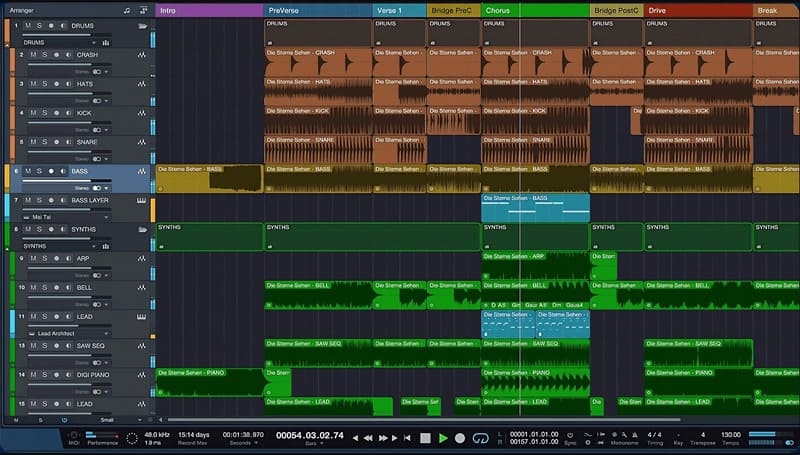
Task: Toggle the Loop button in transport
Action: click(480, 438)
